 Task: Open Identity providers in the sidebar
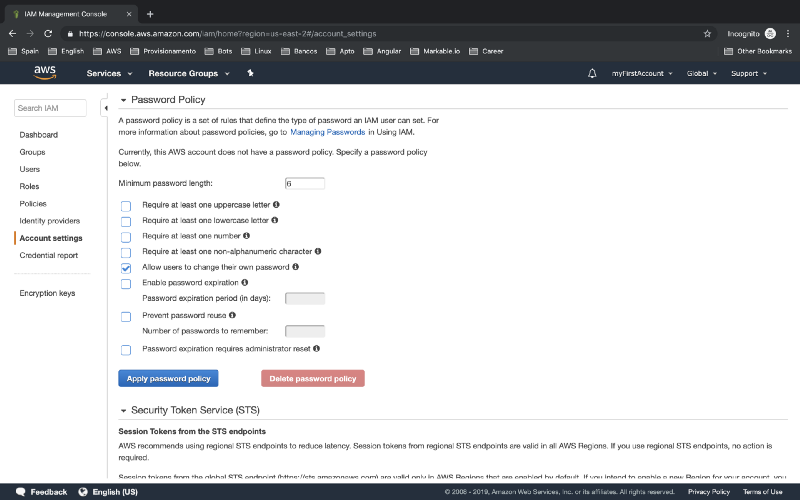[49, 221]
